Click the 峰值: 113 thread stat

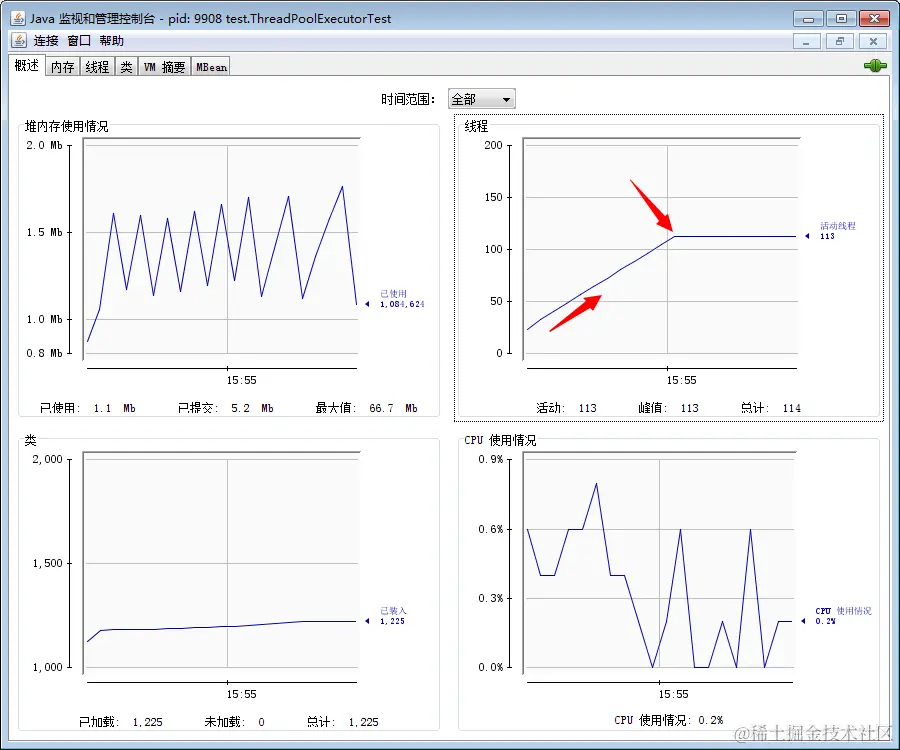668,408
